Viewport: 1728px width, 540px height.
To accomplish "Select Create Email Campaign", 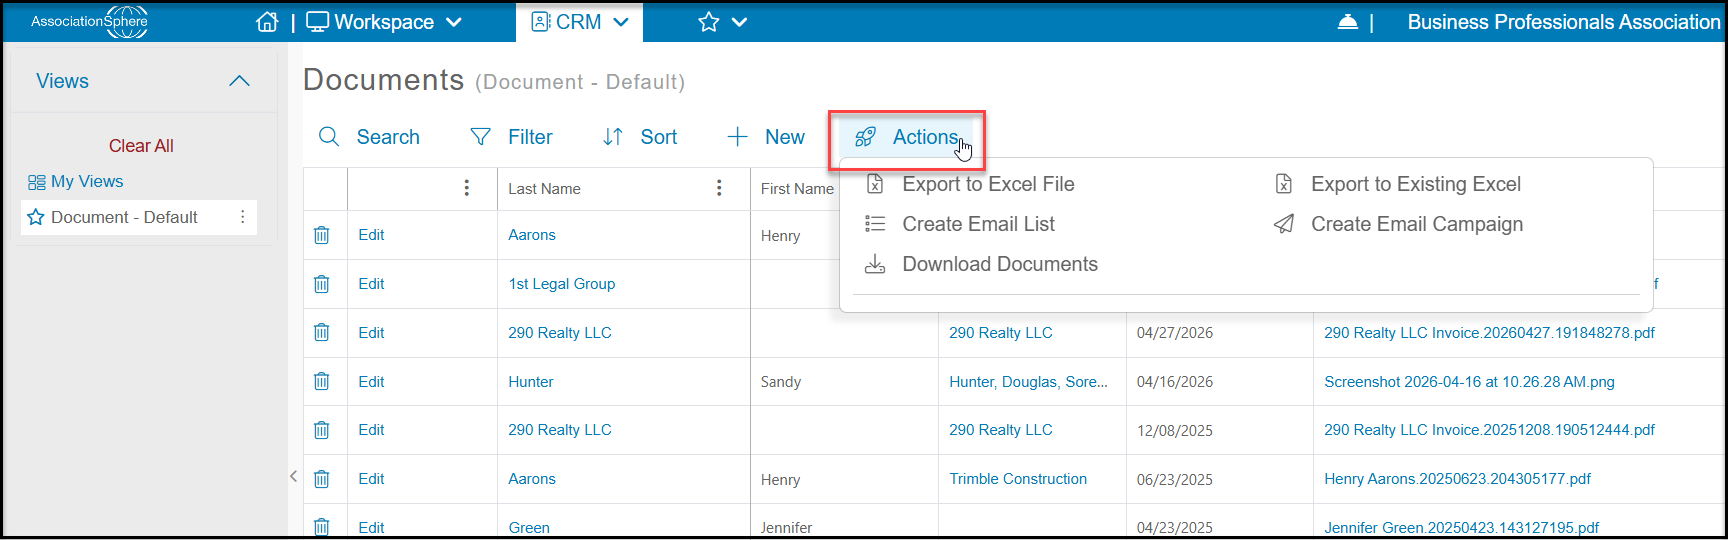I will (x=1398, y=224).
